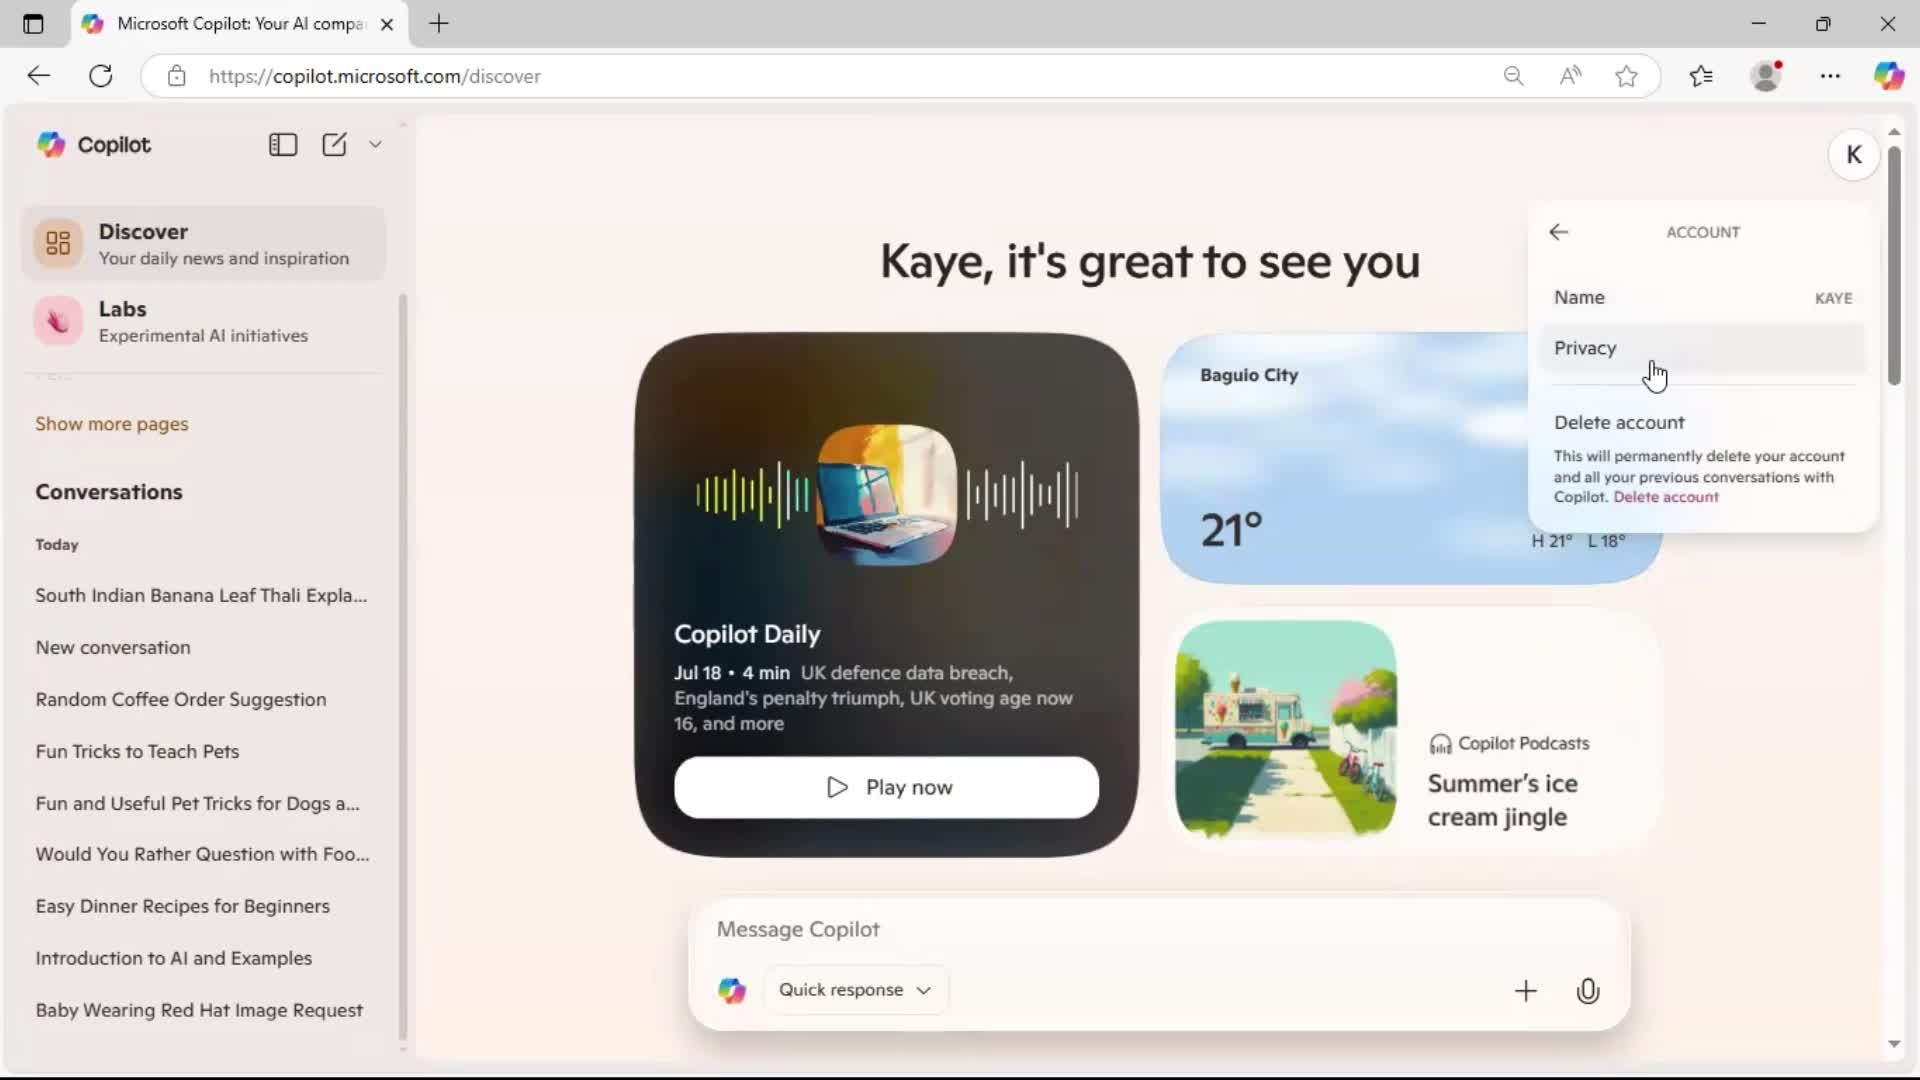Click the plus attach button
This screenshot has height=1080, width=1920.
pyautogui.click(x=1526, y=991)
